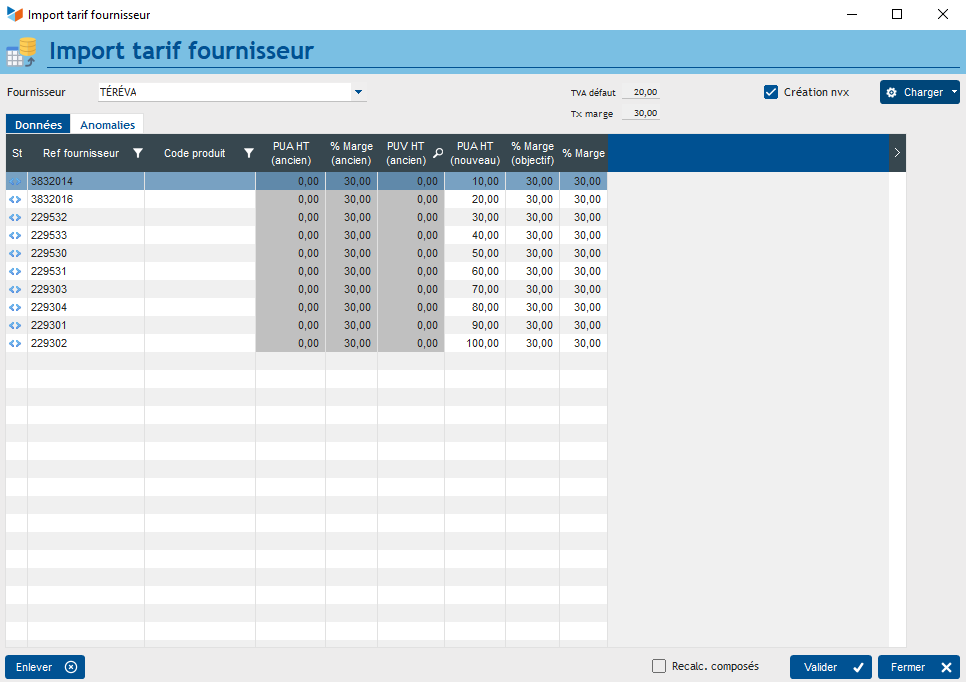Click the TVA défaut value field
The width and height of the screenshot is (966, 682).
coord(640,92)
